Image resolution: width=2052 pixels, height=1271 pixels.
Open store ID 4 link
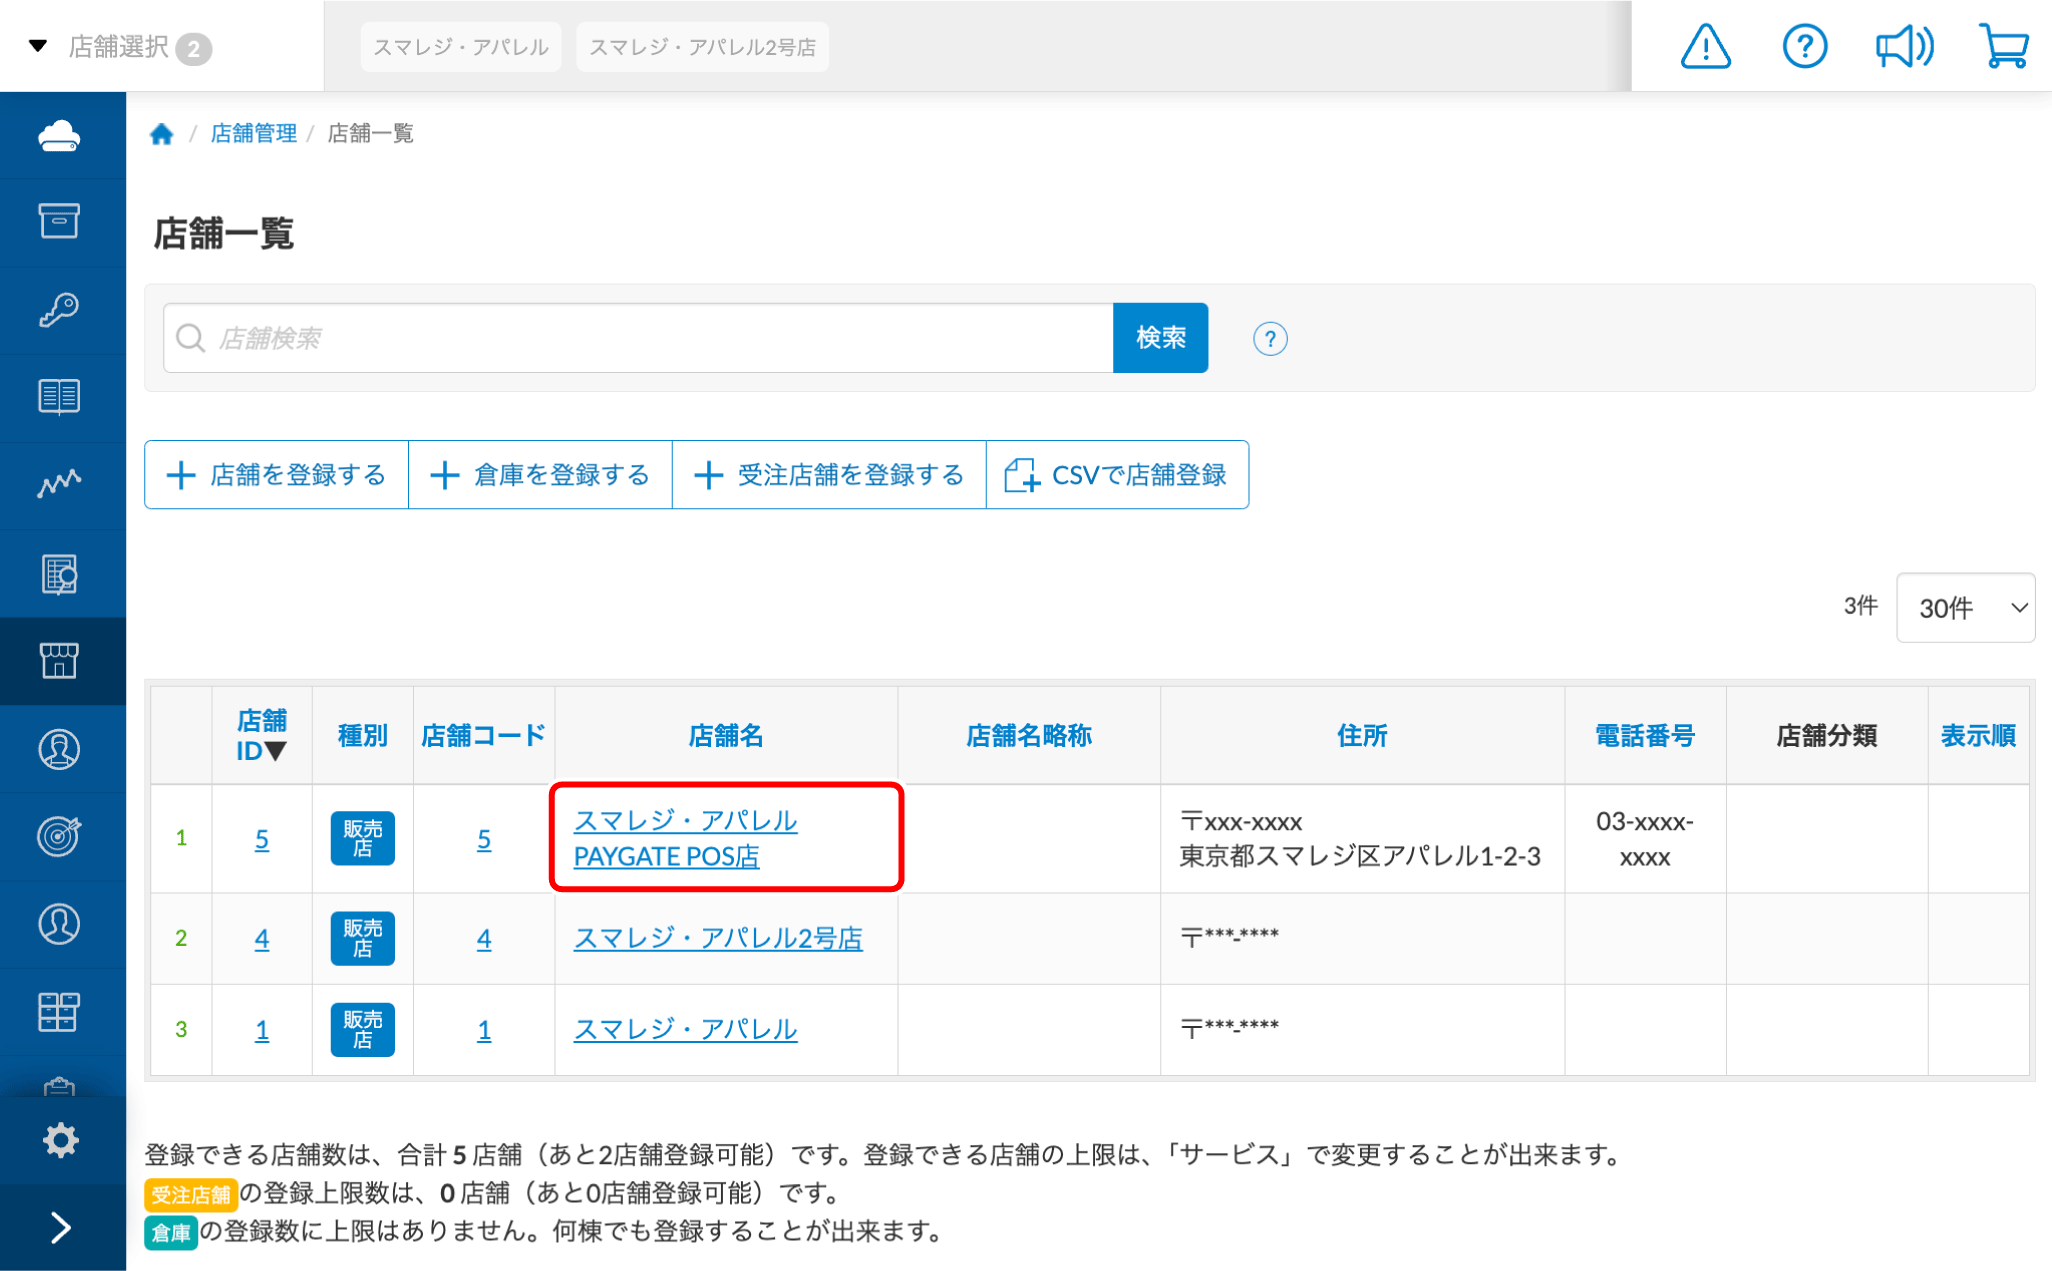pyautogui.click(x=262, y=939)
